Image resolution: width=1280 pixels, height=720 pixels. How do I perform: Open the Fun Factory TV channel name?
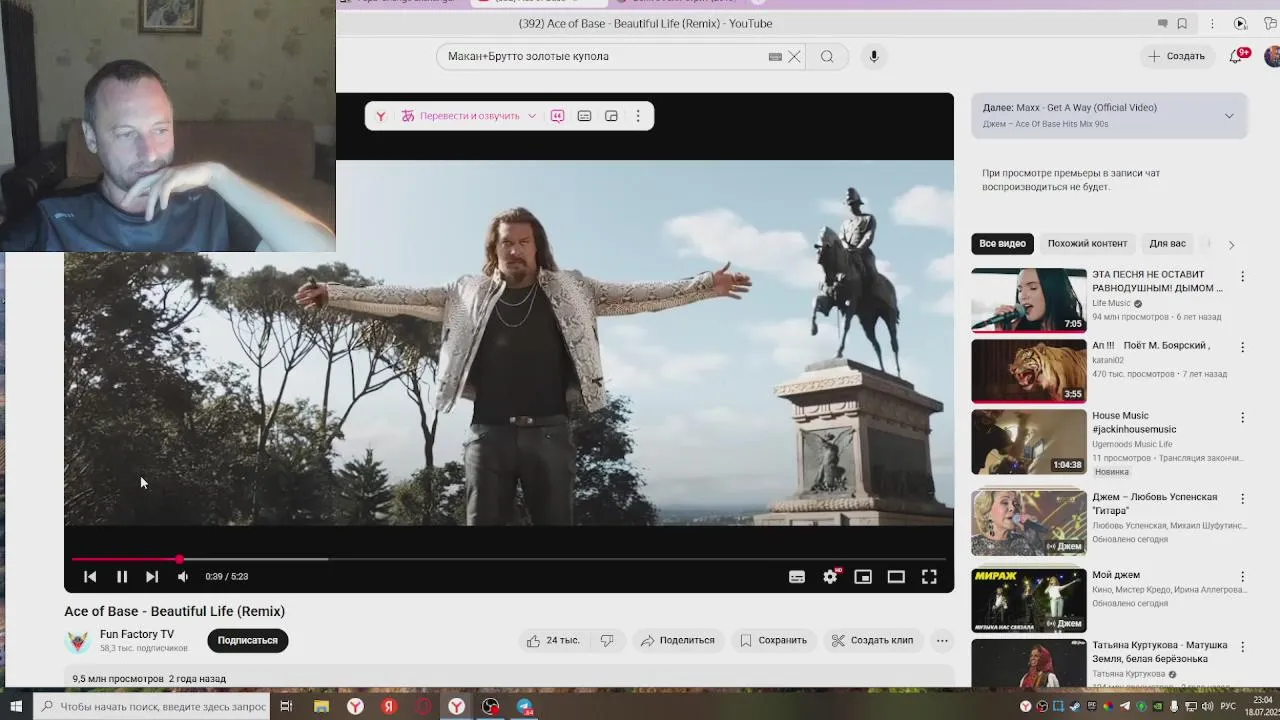pos(137,634)
